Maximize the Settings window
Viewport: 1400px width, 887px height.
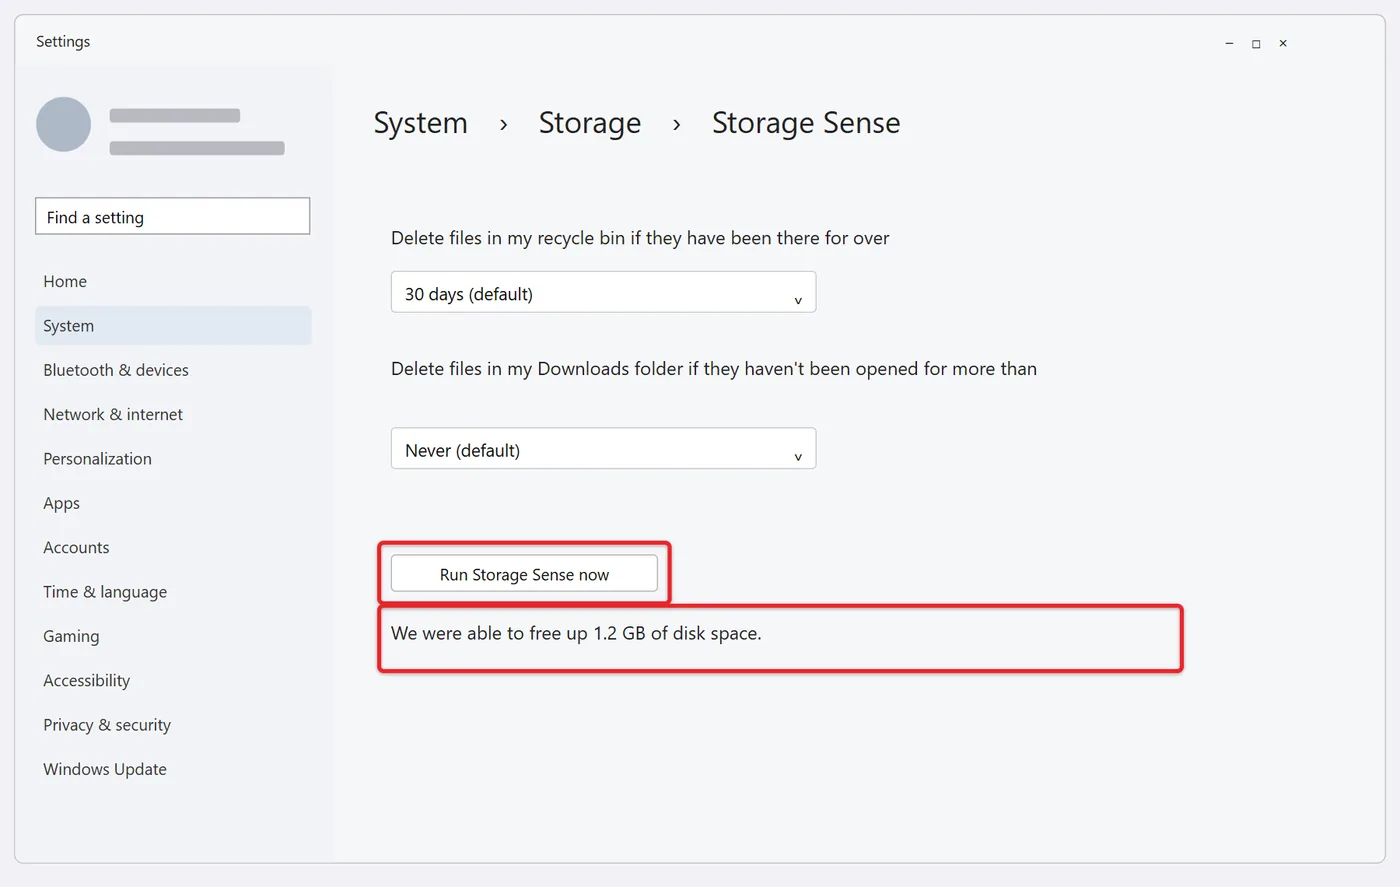click(x=1256, y=43)
